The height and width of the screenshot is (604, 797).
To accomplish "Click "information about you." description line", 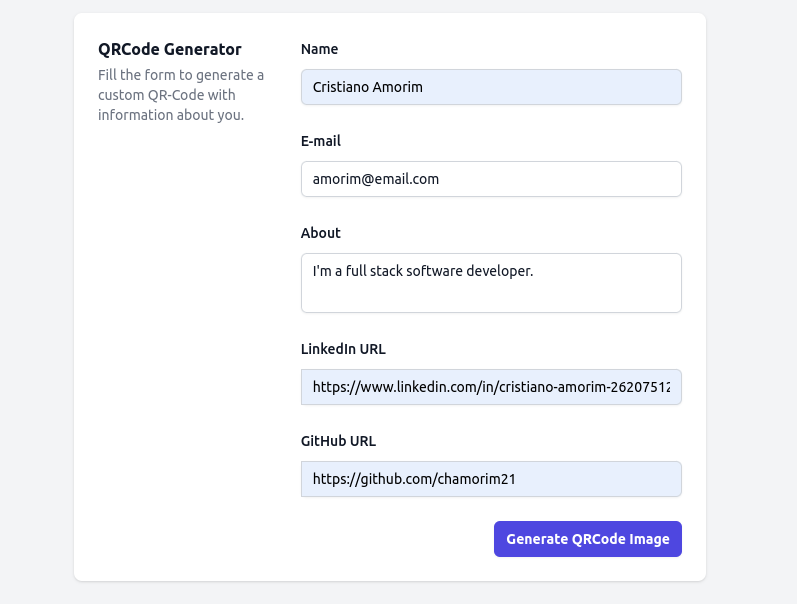I will tap(171, 115).
